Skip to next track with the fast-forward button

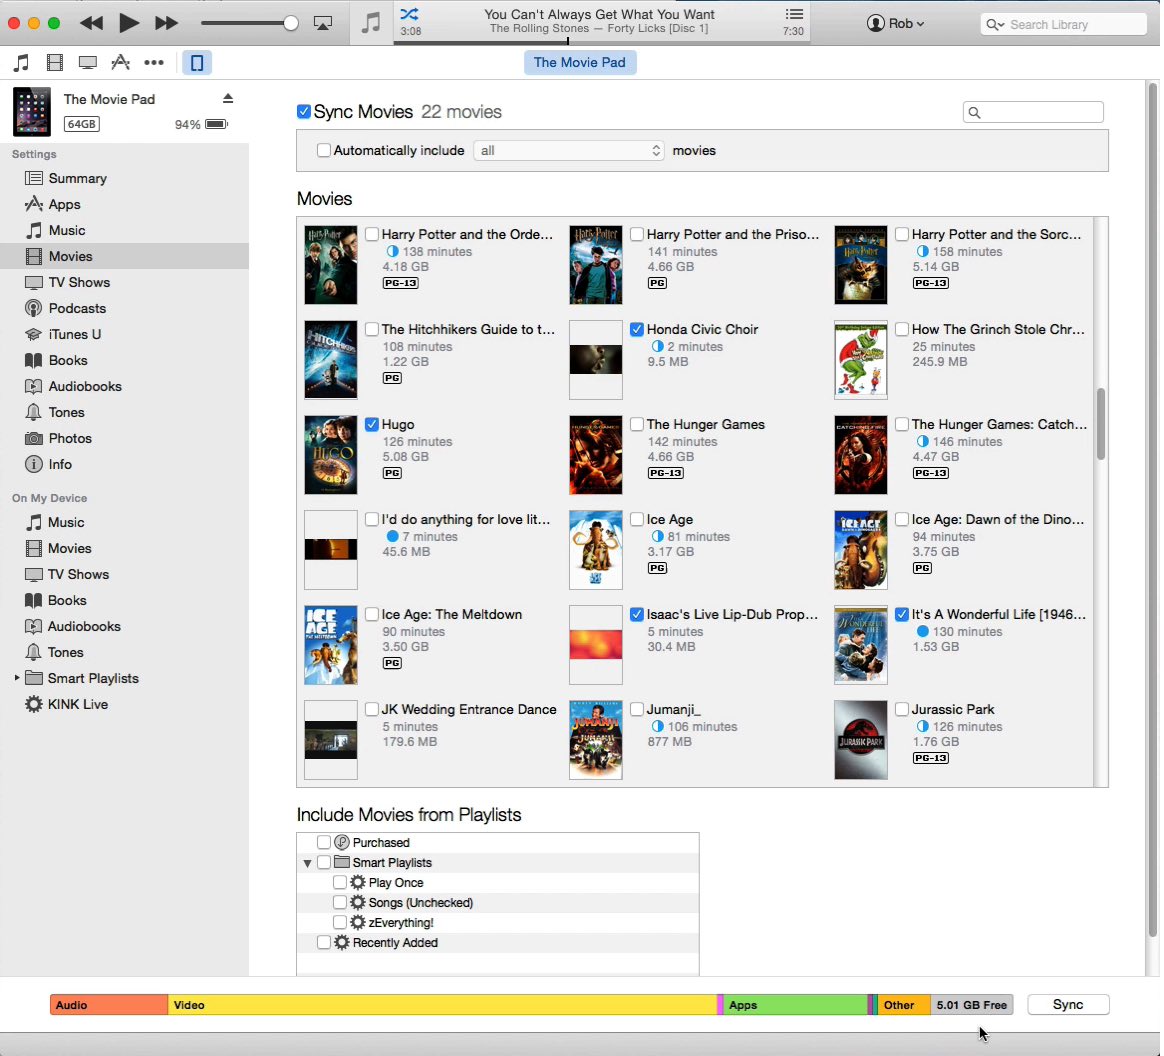coord(166,23)
